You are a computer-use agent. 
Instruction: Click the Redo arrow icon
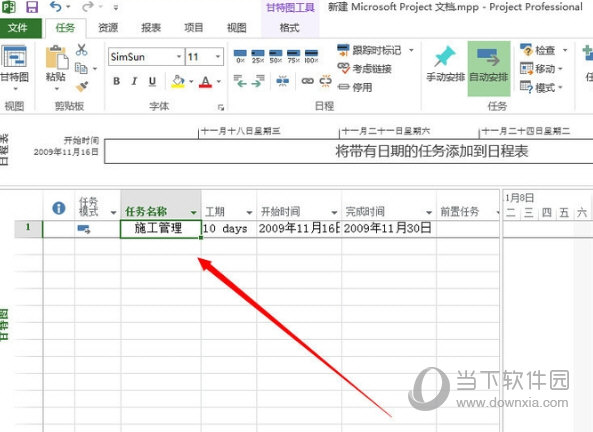(88, 6)
